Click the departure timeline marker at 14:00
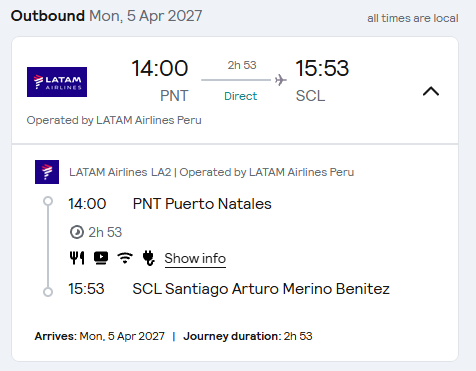This screenshot has width=476, height=371. pyautogui.click(x=48, y=201)
